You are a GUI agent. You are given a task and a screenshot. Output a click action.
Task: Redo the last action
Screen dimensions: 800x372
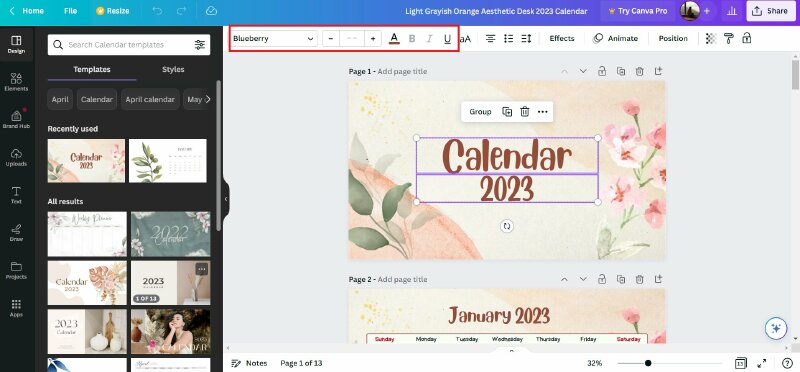(181, 11)
